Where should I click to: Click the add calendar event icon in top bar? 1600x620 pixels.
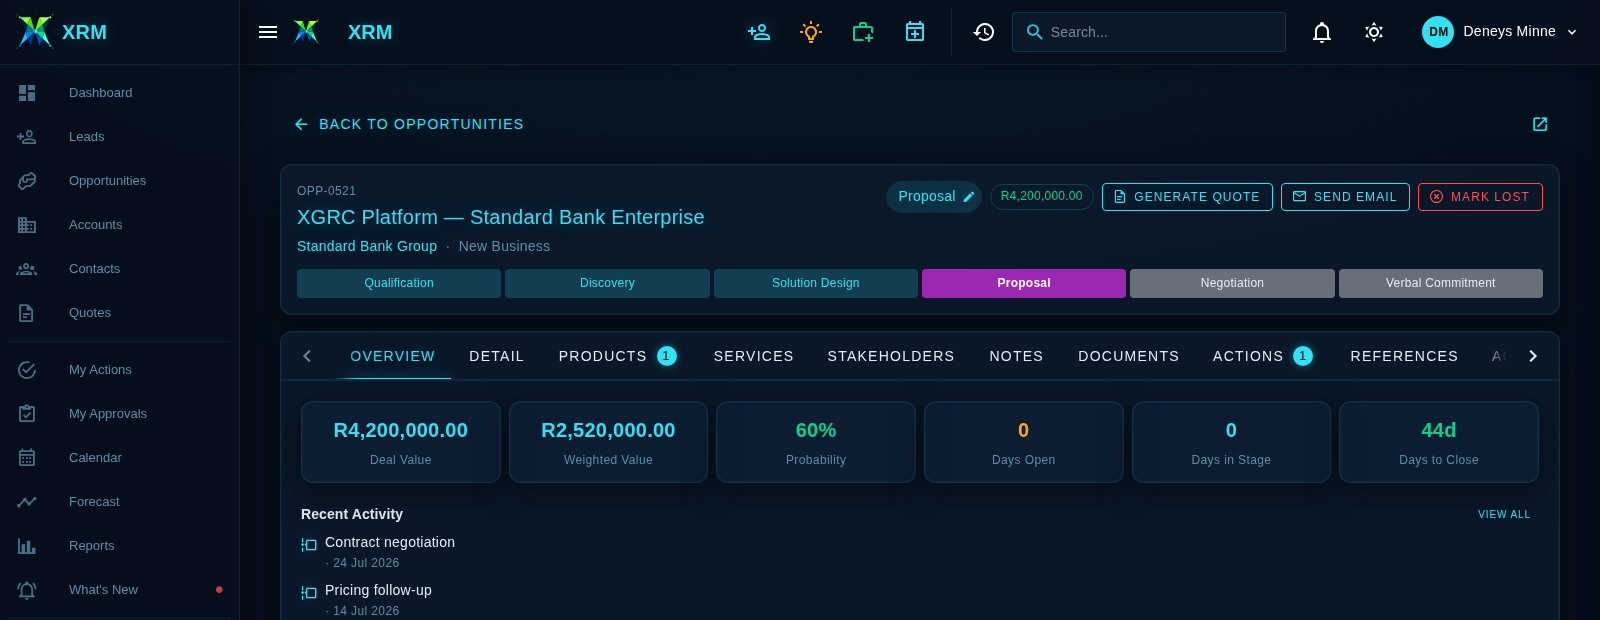pos(915,32)
